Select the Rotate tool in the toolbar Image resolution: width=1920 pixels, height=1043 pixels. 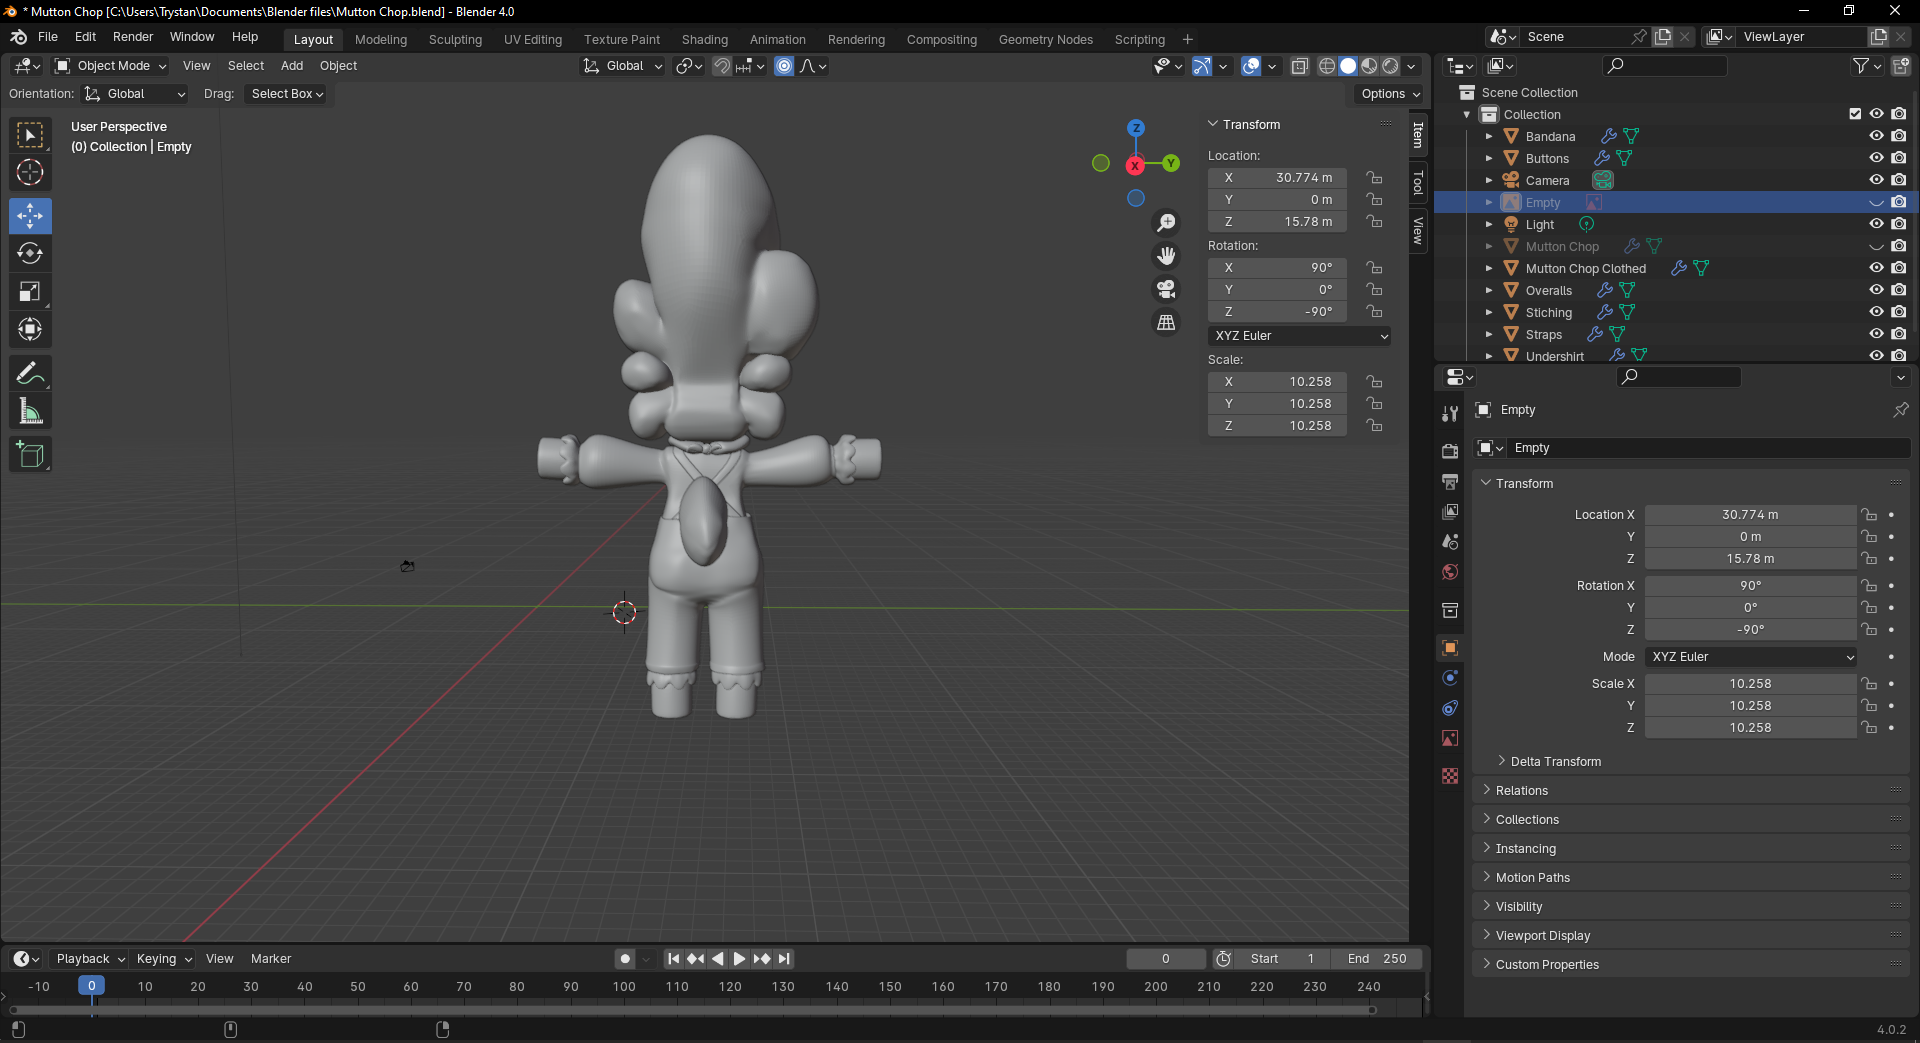coord(30,254)
